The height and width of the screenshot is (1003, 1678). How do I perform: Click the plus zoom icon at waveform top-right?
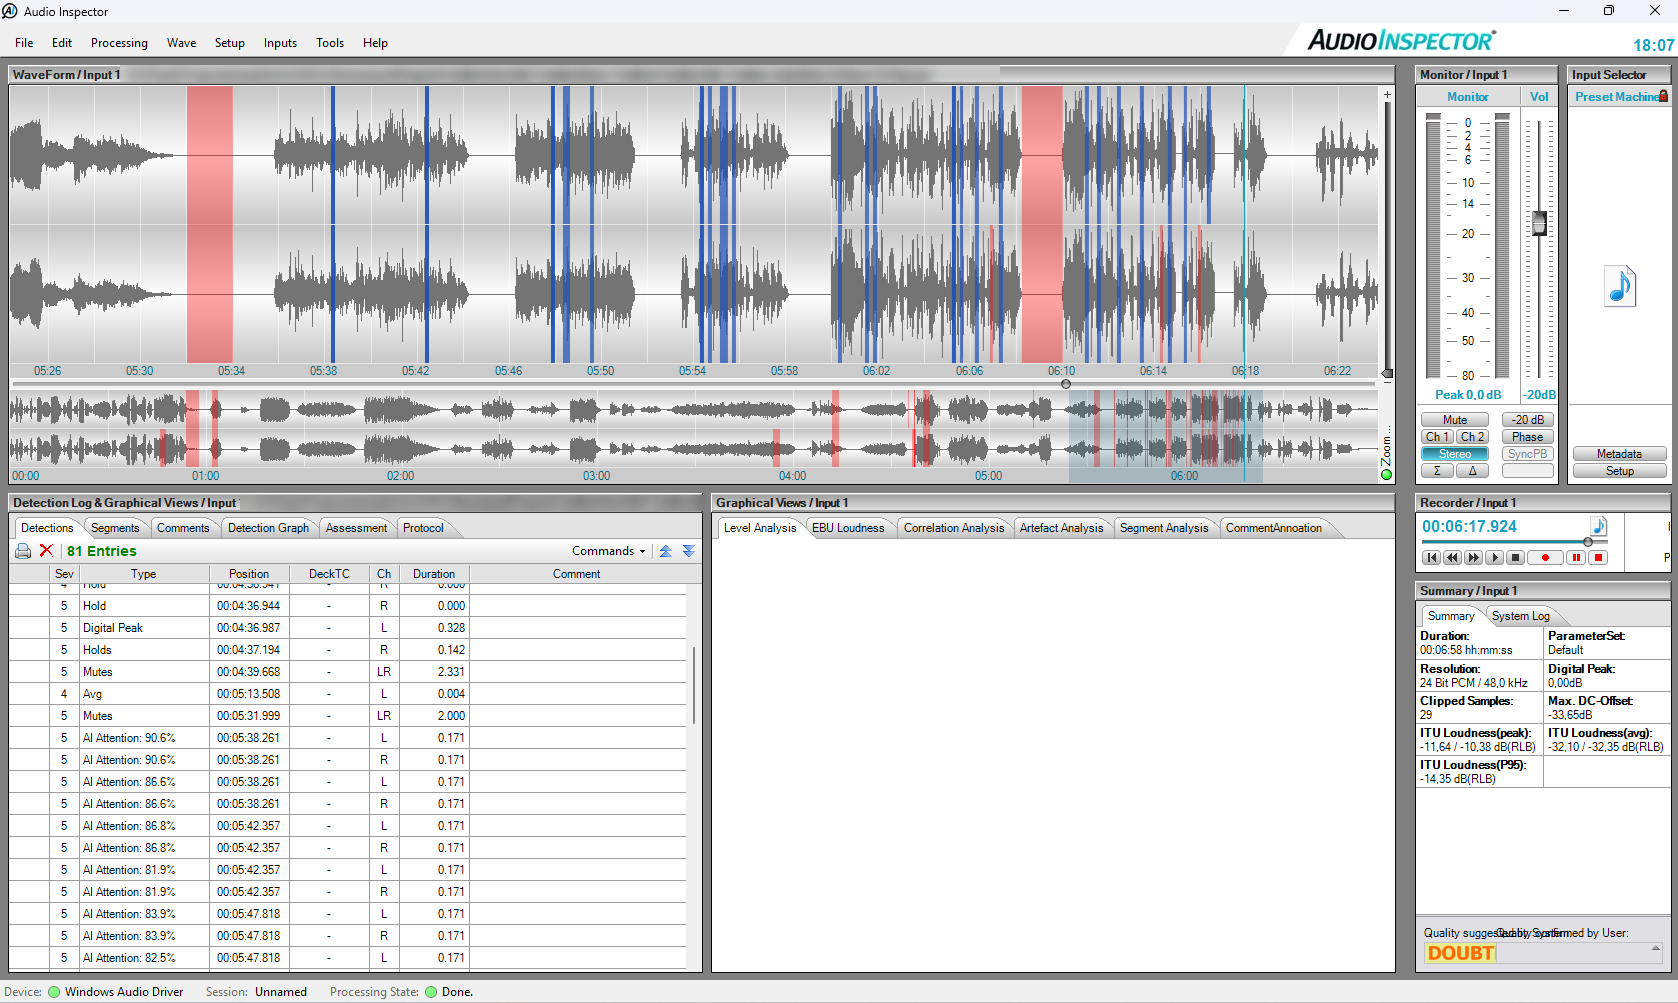tap(1387, 94)
